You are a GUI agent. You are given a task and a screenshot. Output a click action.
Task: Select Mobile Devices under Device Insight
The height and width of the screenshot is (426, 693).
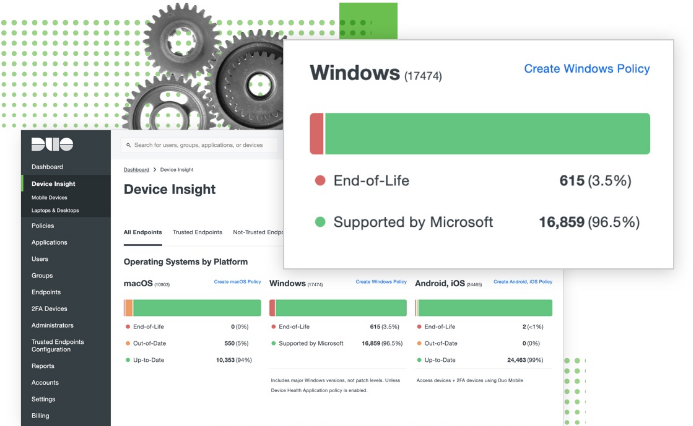coord(49,198)
